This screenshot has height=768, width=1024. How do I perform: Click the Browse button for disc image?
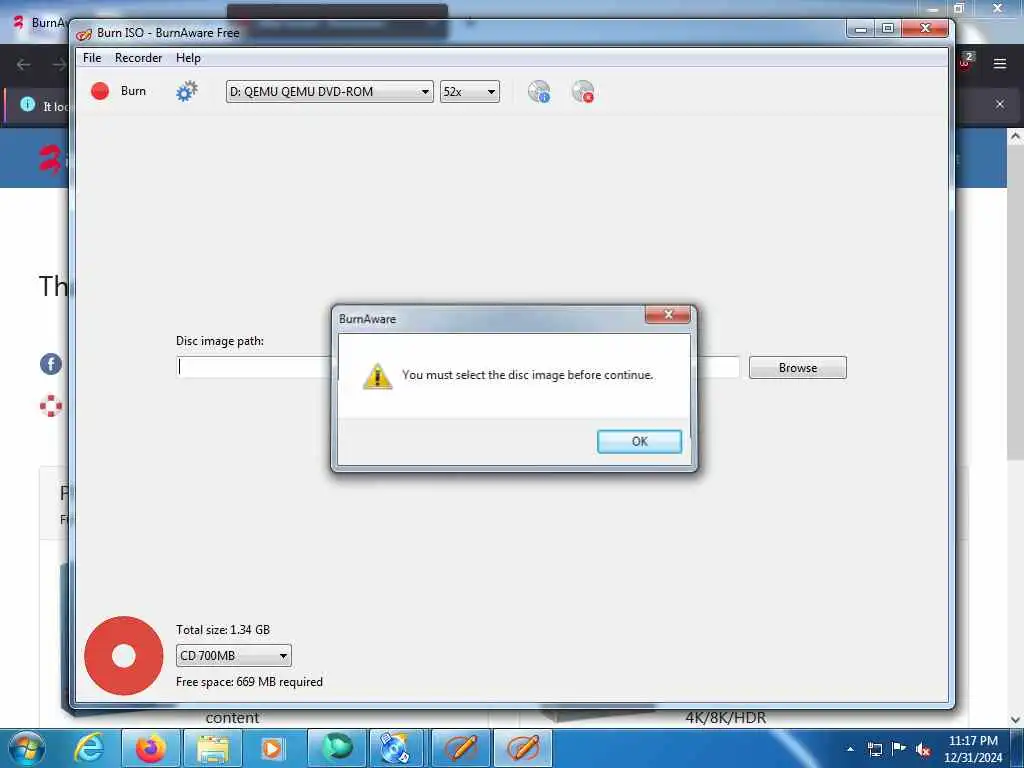coord(797,368)
